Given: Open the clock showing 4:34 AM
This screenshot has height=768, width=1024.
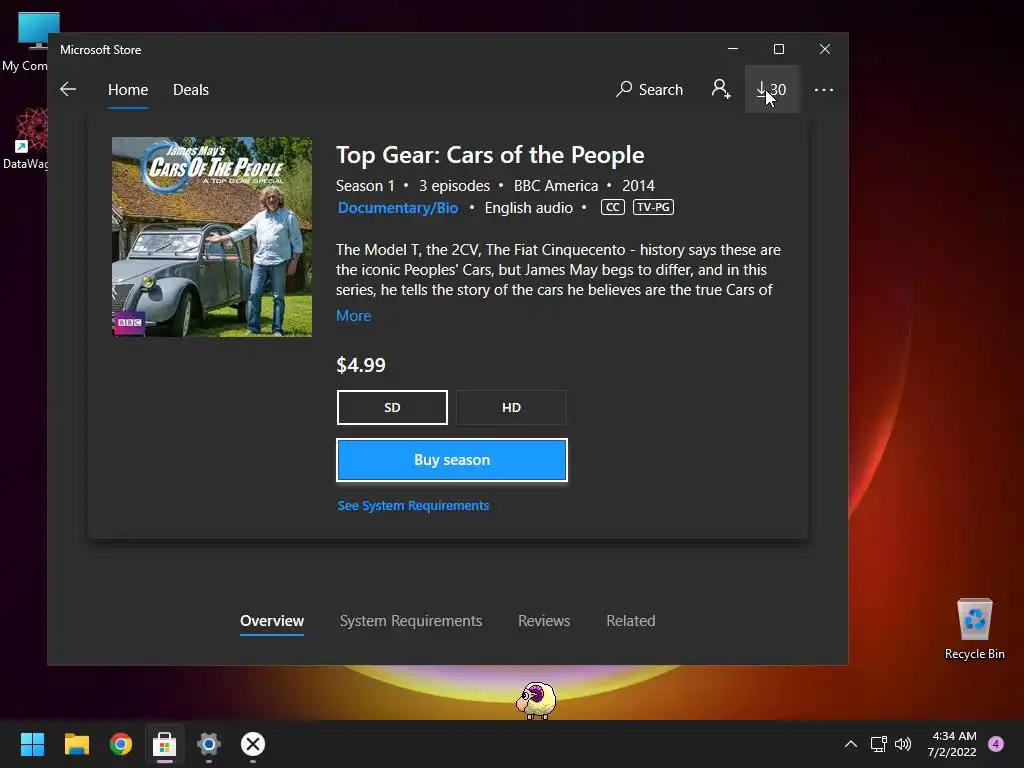Looking at the screenshot, I should (952, 744).
